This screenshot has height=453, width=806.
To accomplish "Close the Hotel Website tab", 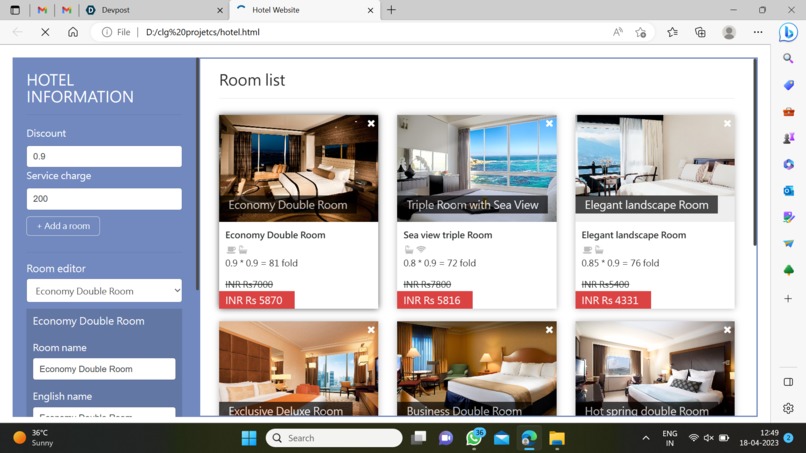I will 370,10.
